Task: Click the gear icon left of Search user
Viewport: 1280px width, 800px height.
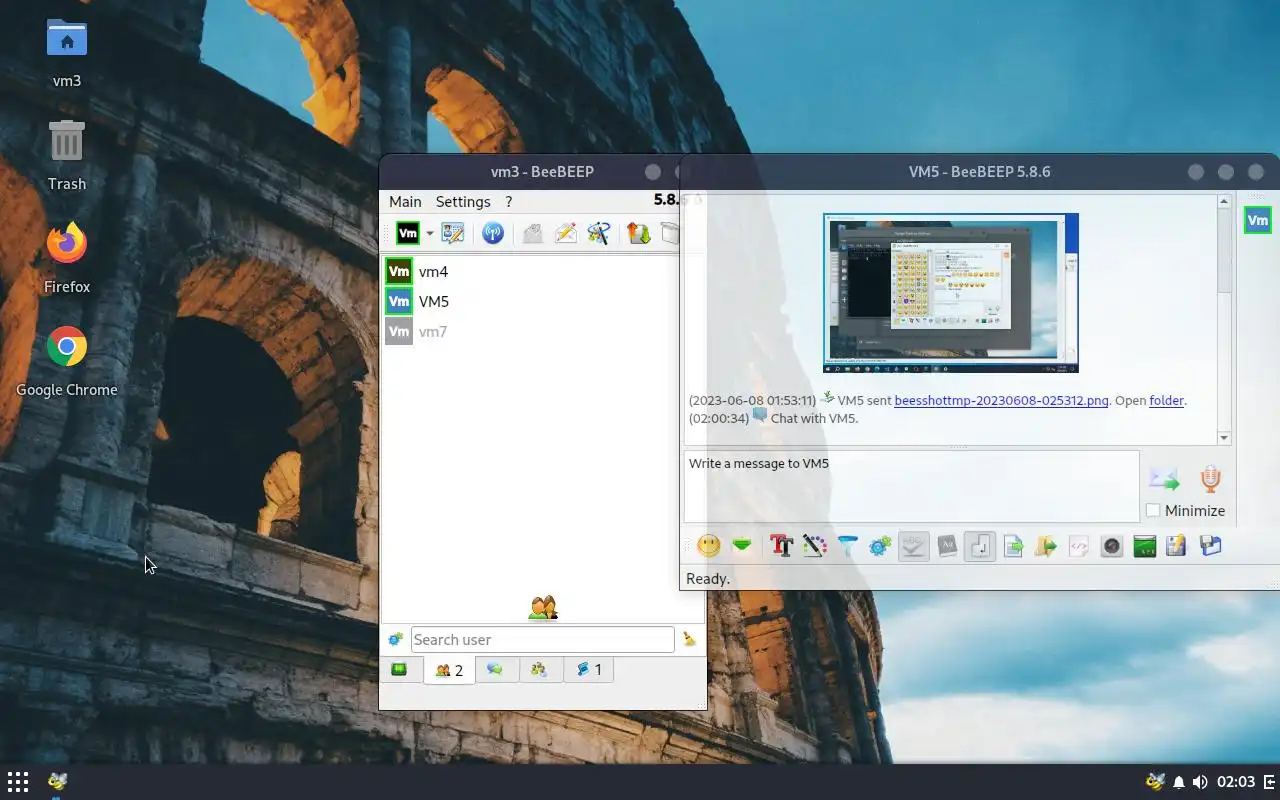Action: tap(396, 639)
